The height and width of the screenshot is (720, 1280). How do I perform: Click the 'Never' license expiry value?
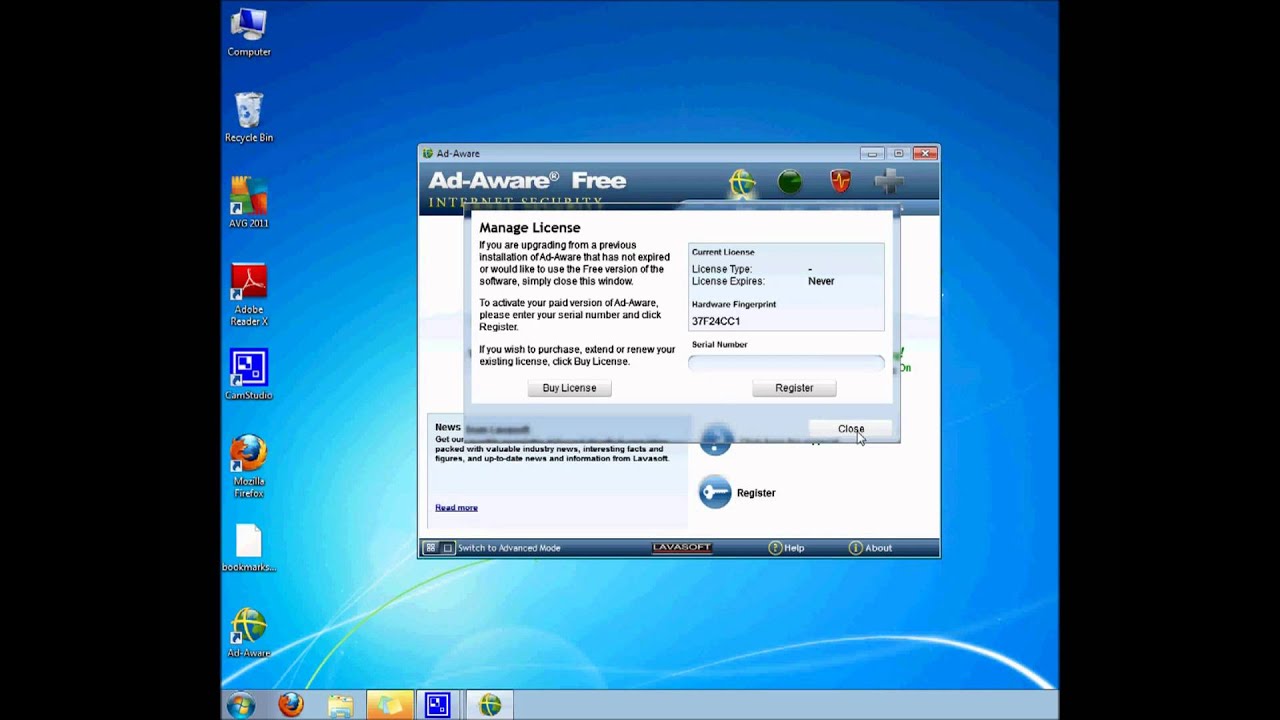coord(821,282)
